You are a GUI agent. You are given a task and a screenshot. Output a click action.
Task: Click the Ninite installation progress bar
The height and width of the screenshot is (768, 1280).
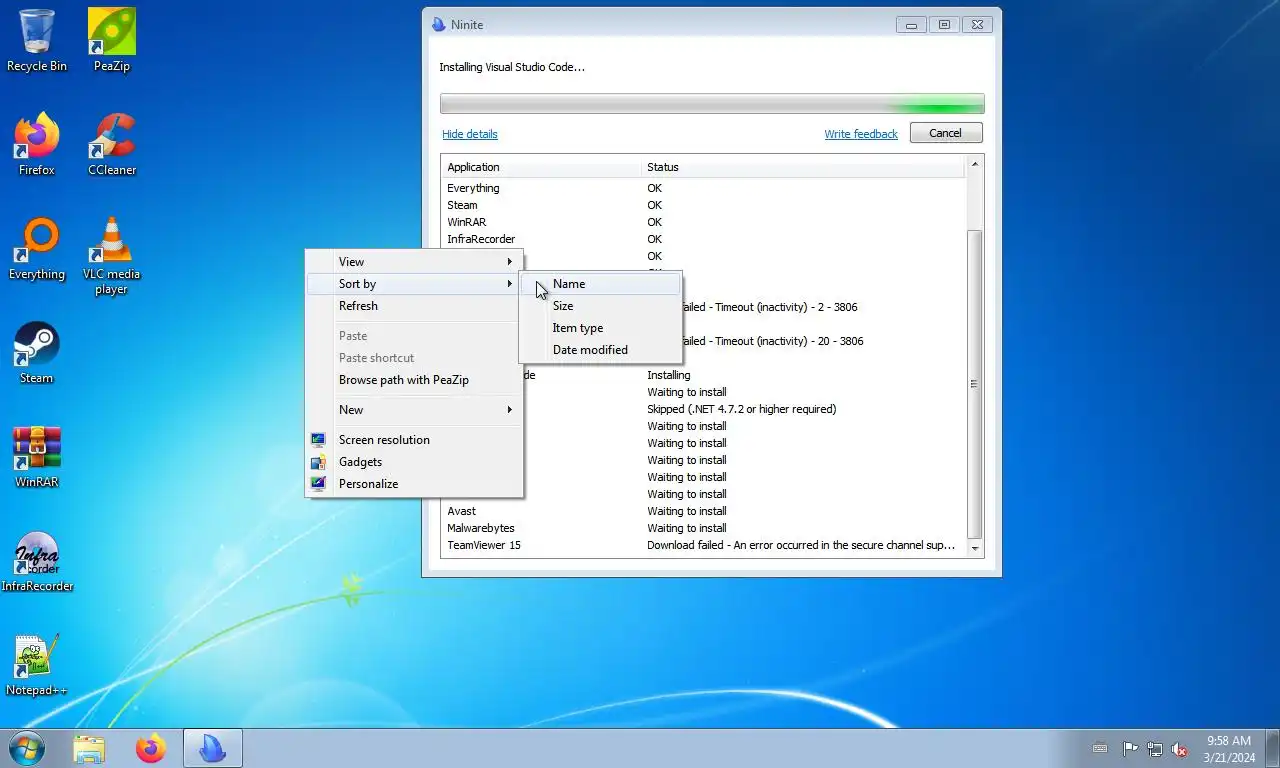(x=712, y=104)
